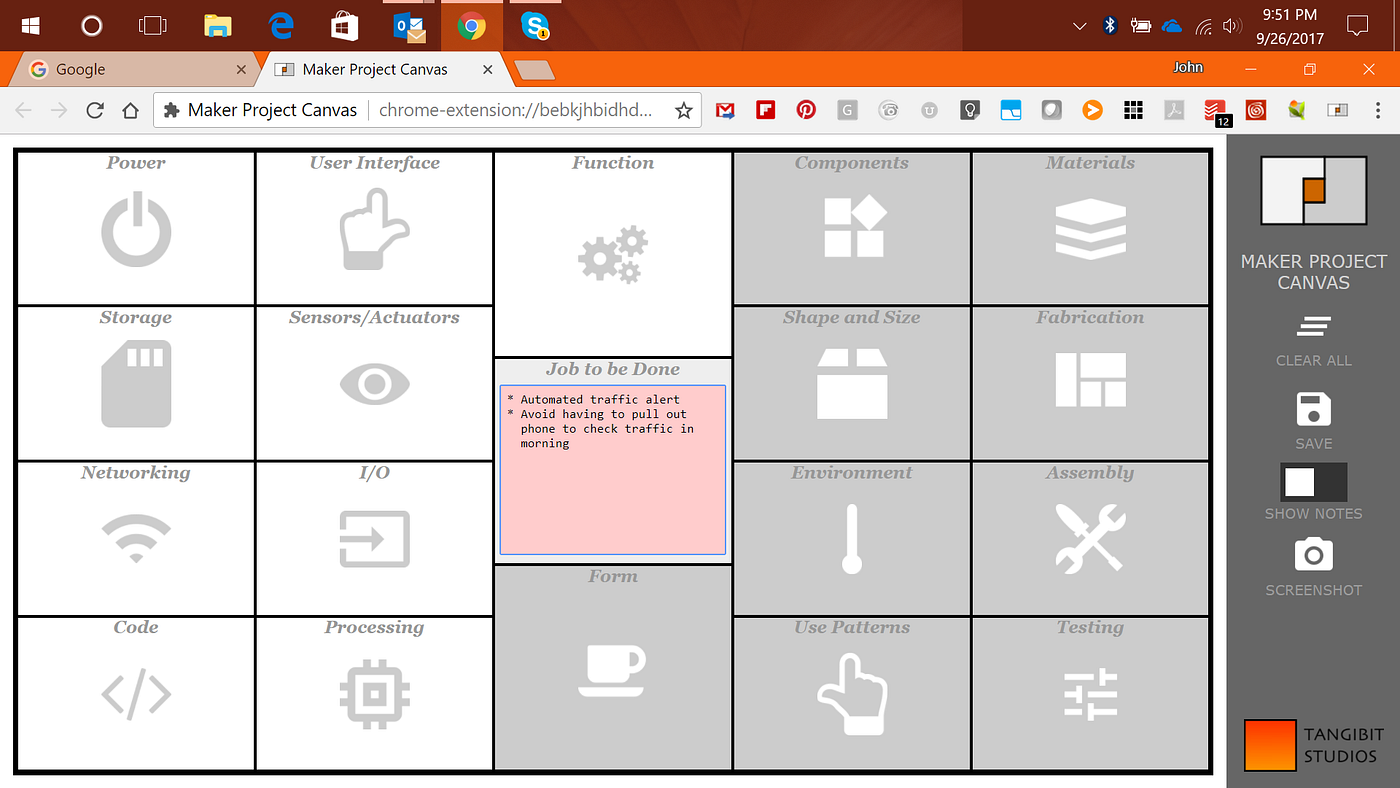
Task: Click Clear All in the sidebar
Action: (1313, 335)
